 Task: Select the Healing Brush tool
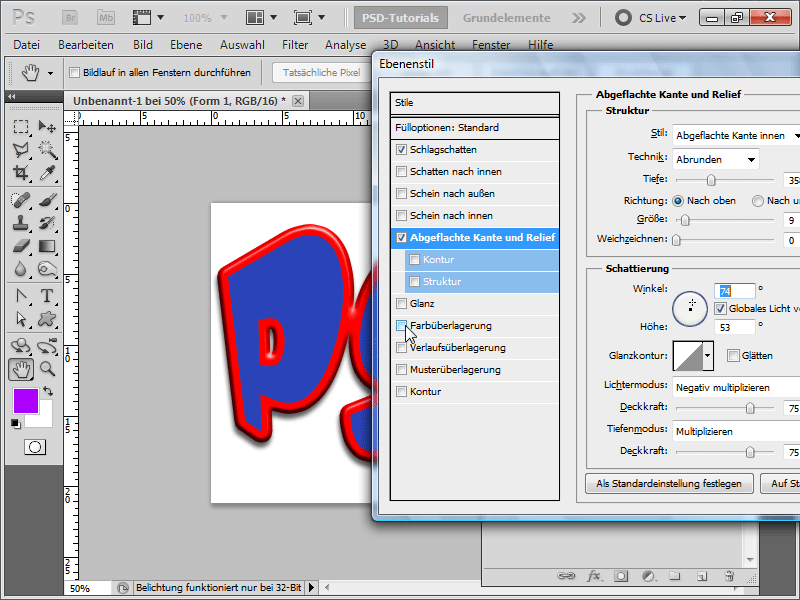20,199
